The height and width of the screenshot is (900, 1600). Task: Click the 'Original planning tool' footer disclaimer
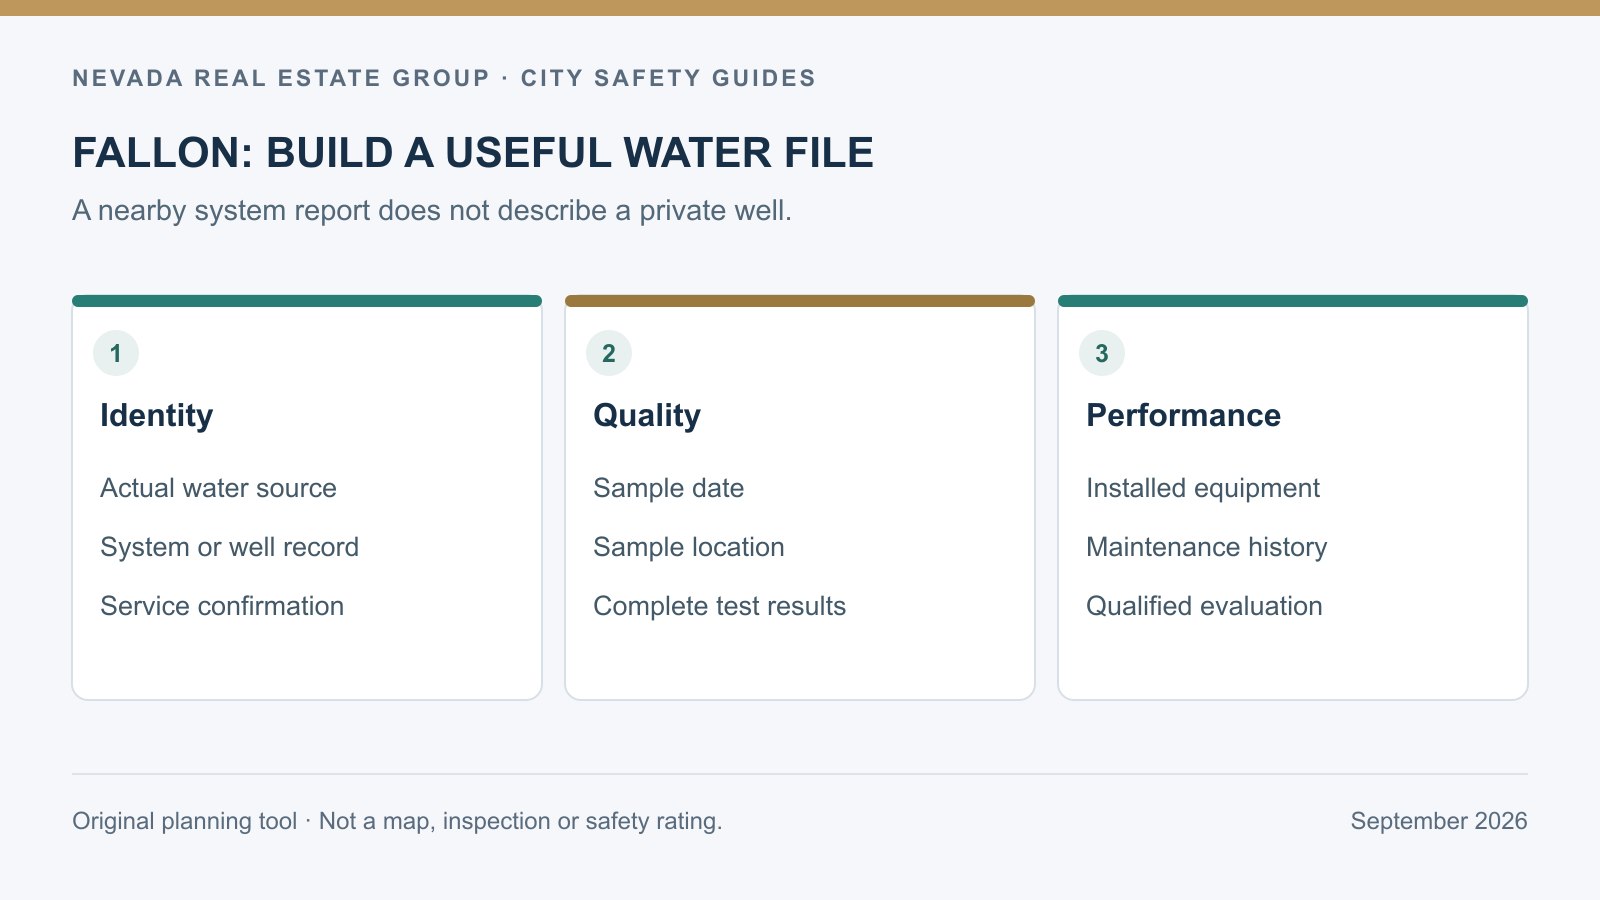(397, 821)
